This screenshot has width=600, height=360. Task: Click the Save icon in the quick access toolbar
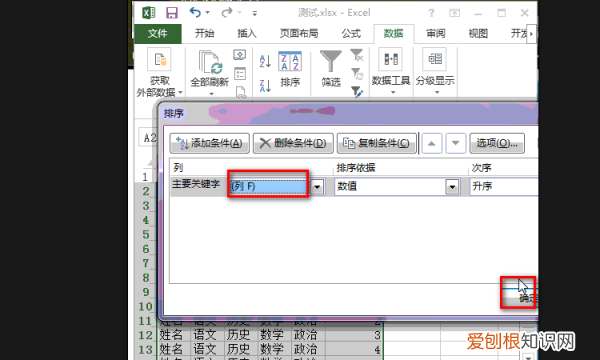pyautogui.click(x=171, y=13)
